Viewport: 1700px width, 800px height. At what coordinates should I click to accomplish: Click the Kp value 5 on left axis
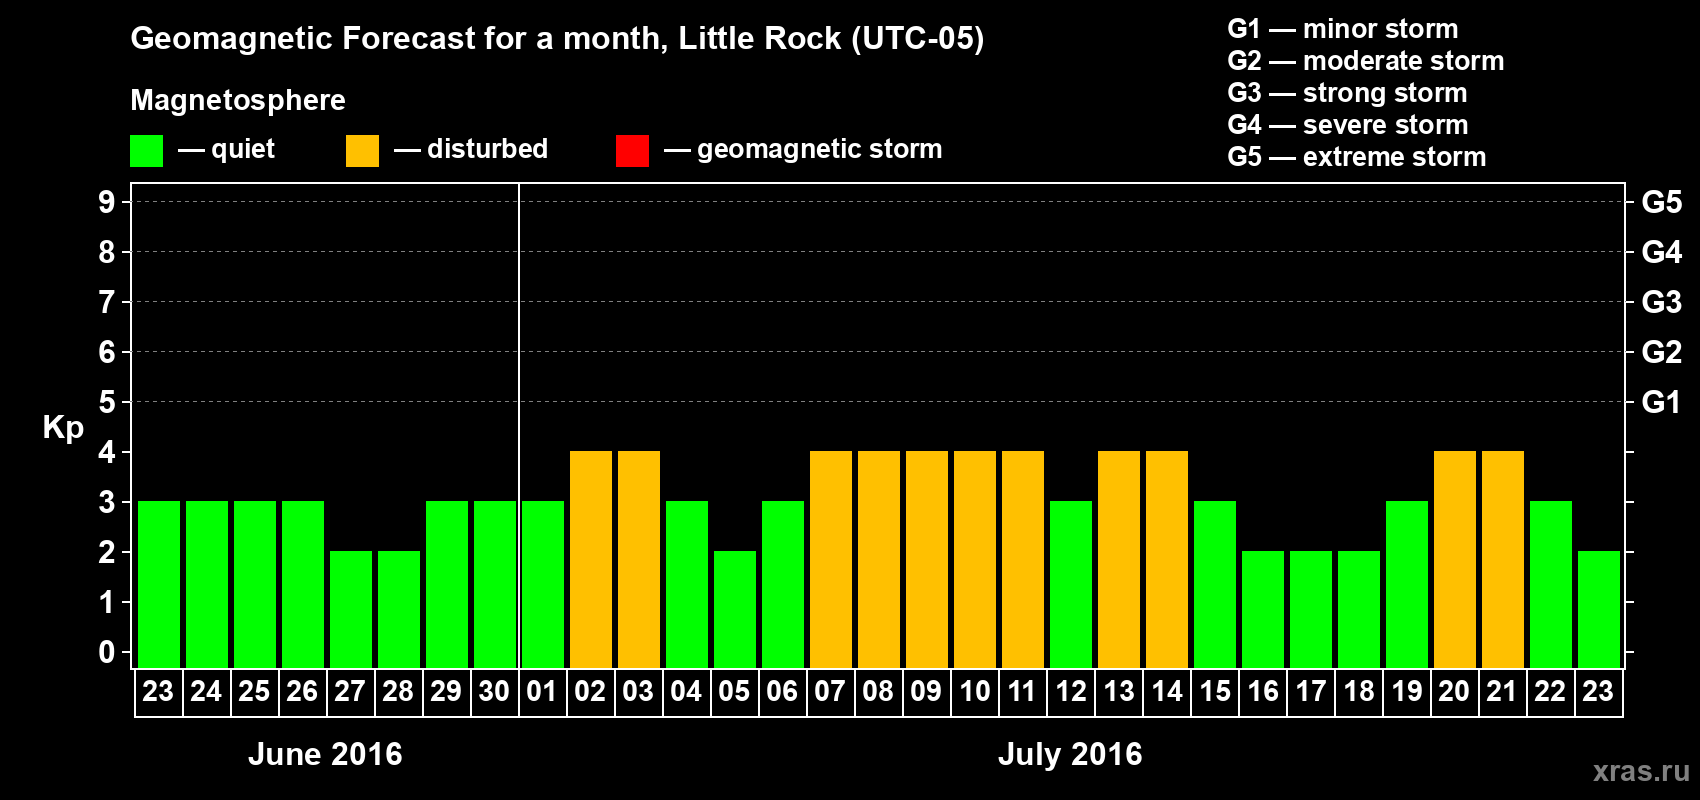click(107, 402)
